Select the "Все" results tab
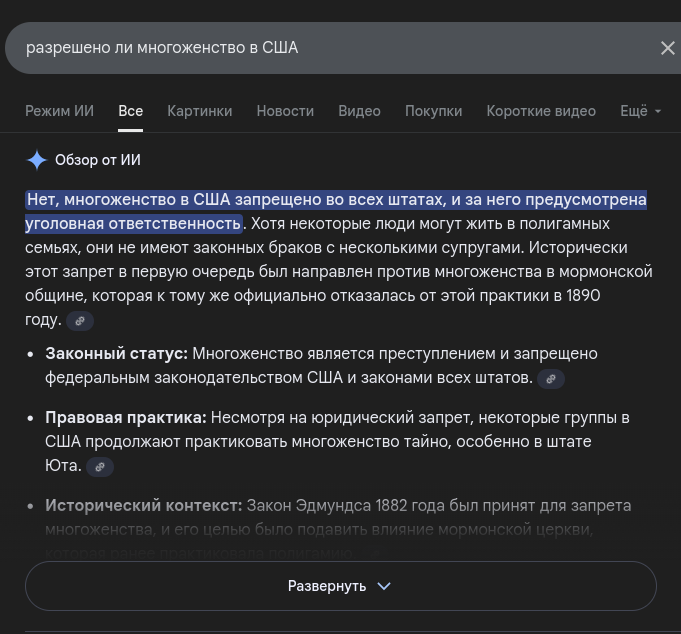Image resolution: width=681 pixels, height=634 pixels. 130,111
